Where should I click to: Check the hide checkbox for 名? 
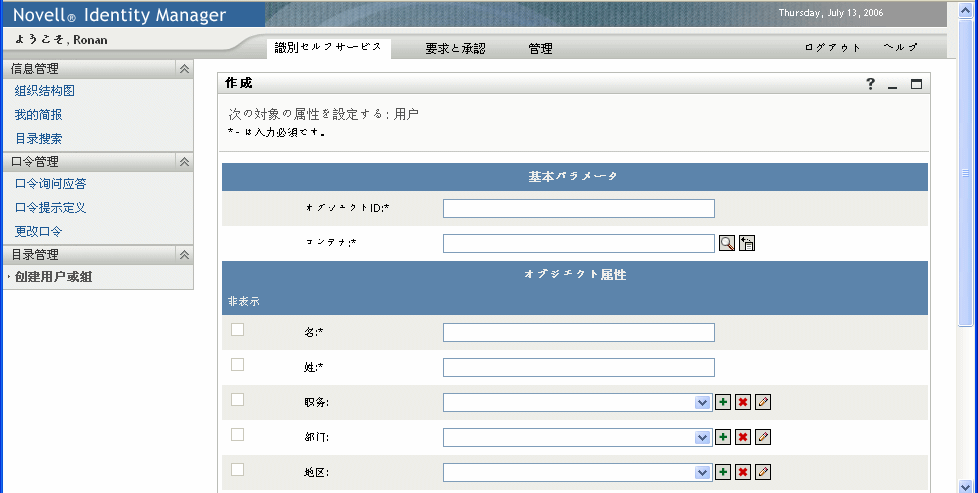pos(237,329)
